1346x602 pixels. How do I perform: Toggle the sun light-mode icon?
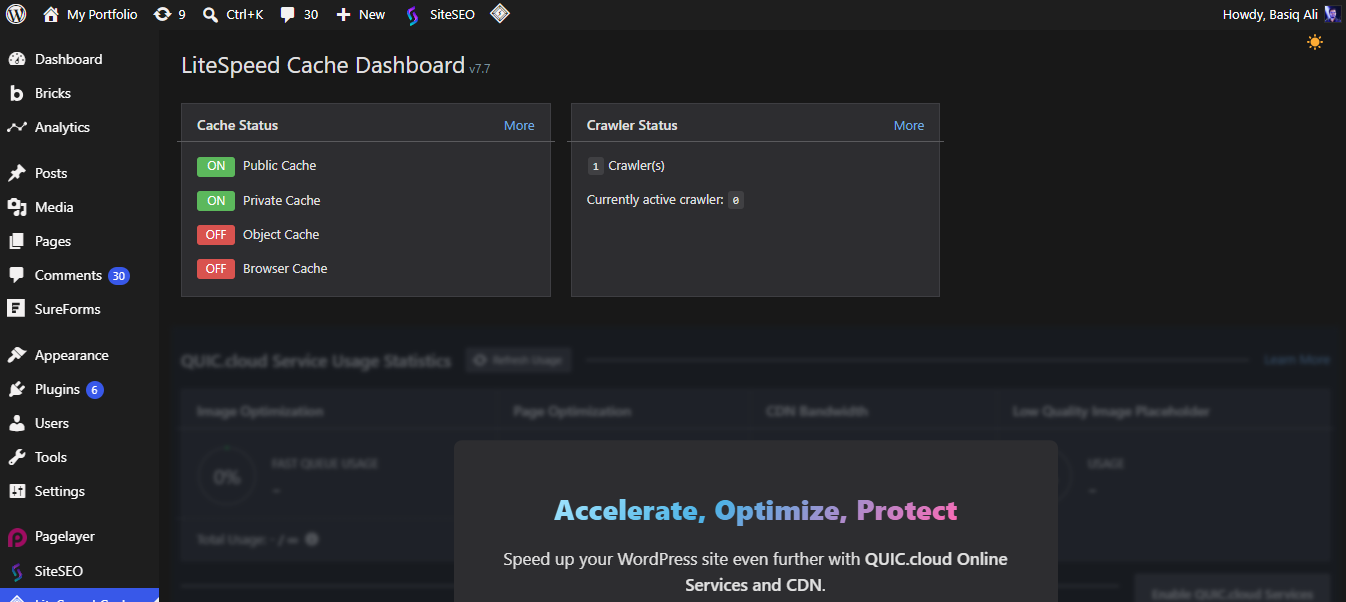pos(1315,42)
